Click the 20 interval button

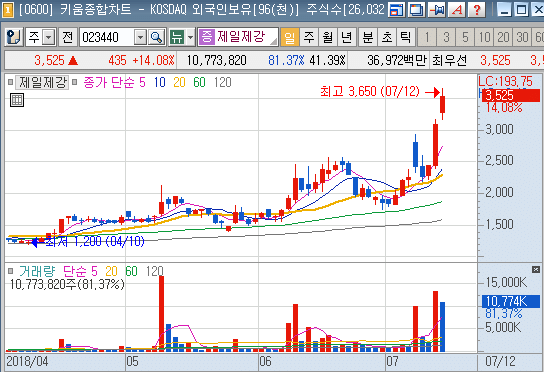(x=503, y=37)
